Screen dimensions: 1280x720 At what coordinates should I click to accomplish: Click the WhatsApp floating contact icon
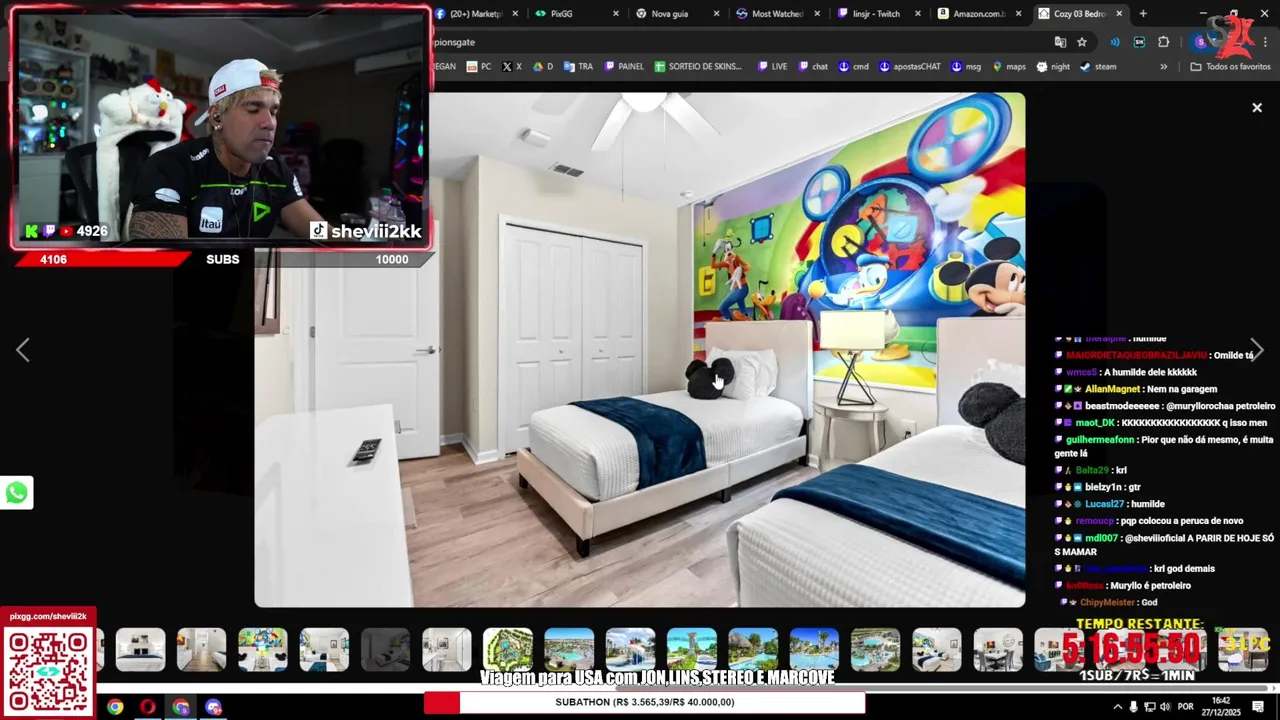point(16,492)
